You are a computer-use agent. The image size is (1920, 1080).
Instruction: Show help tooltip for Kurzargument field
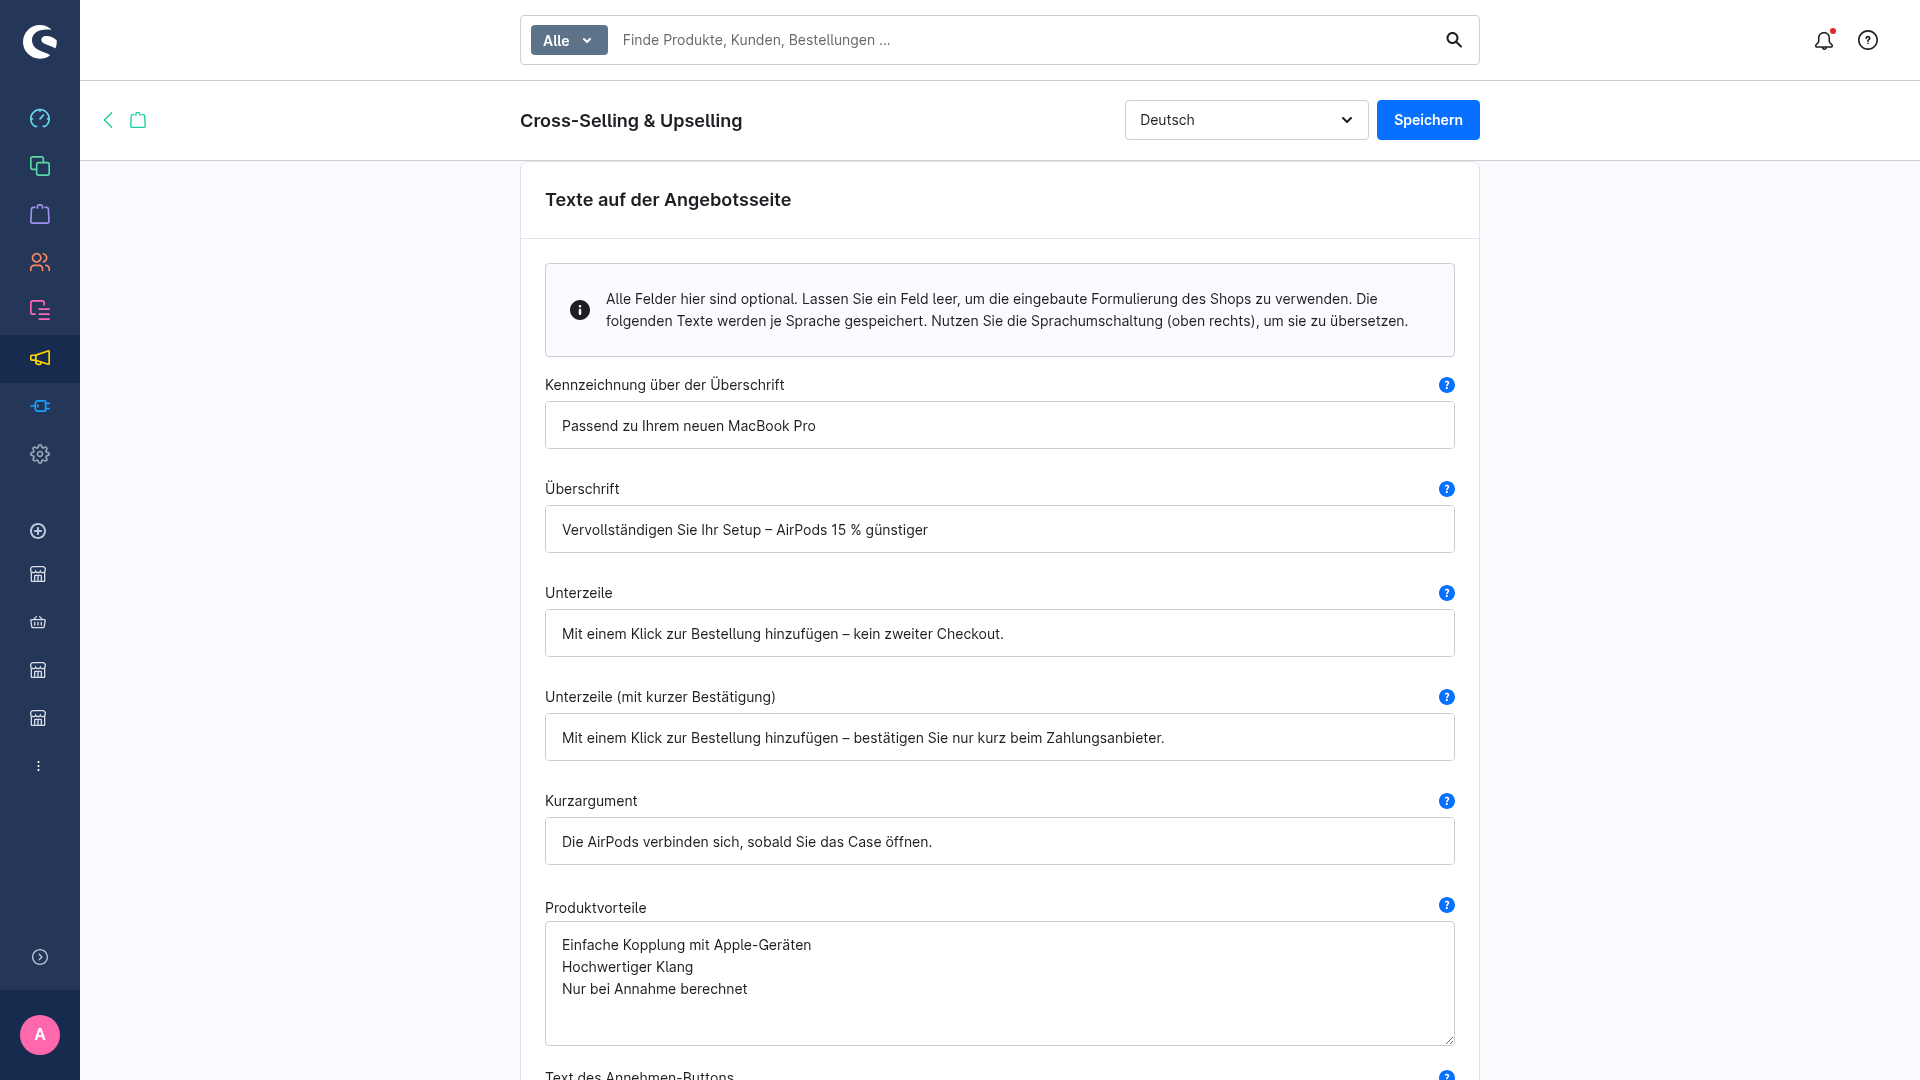pos(1447,801)
